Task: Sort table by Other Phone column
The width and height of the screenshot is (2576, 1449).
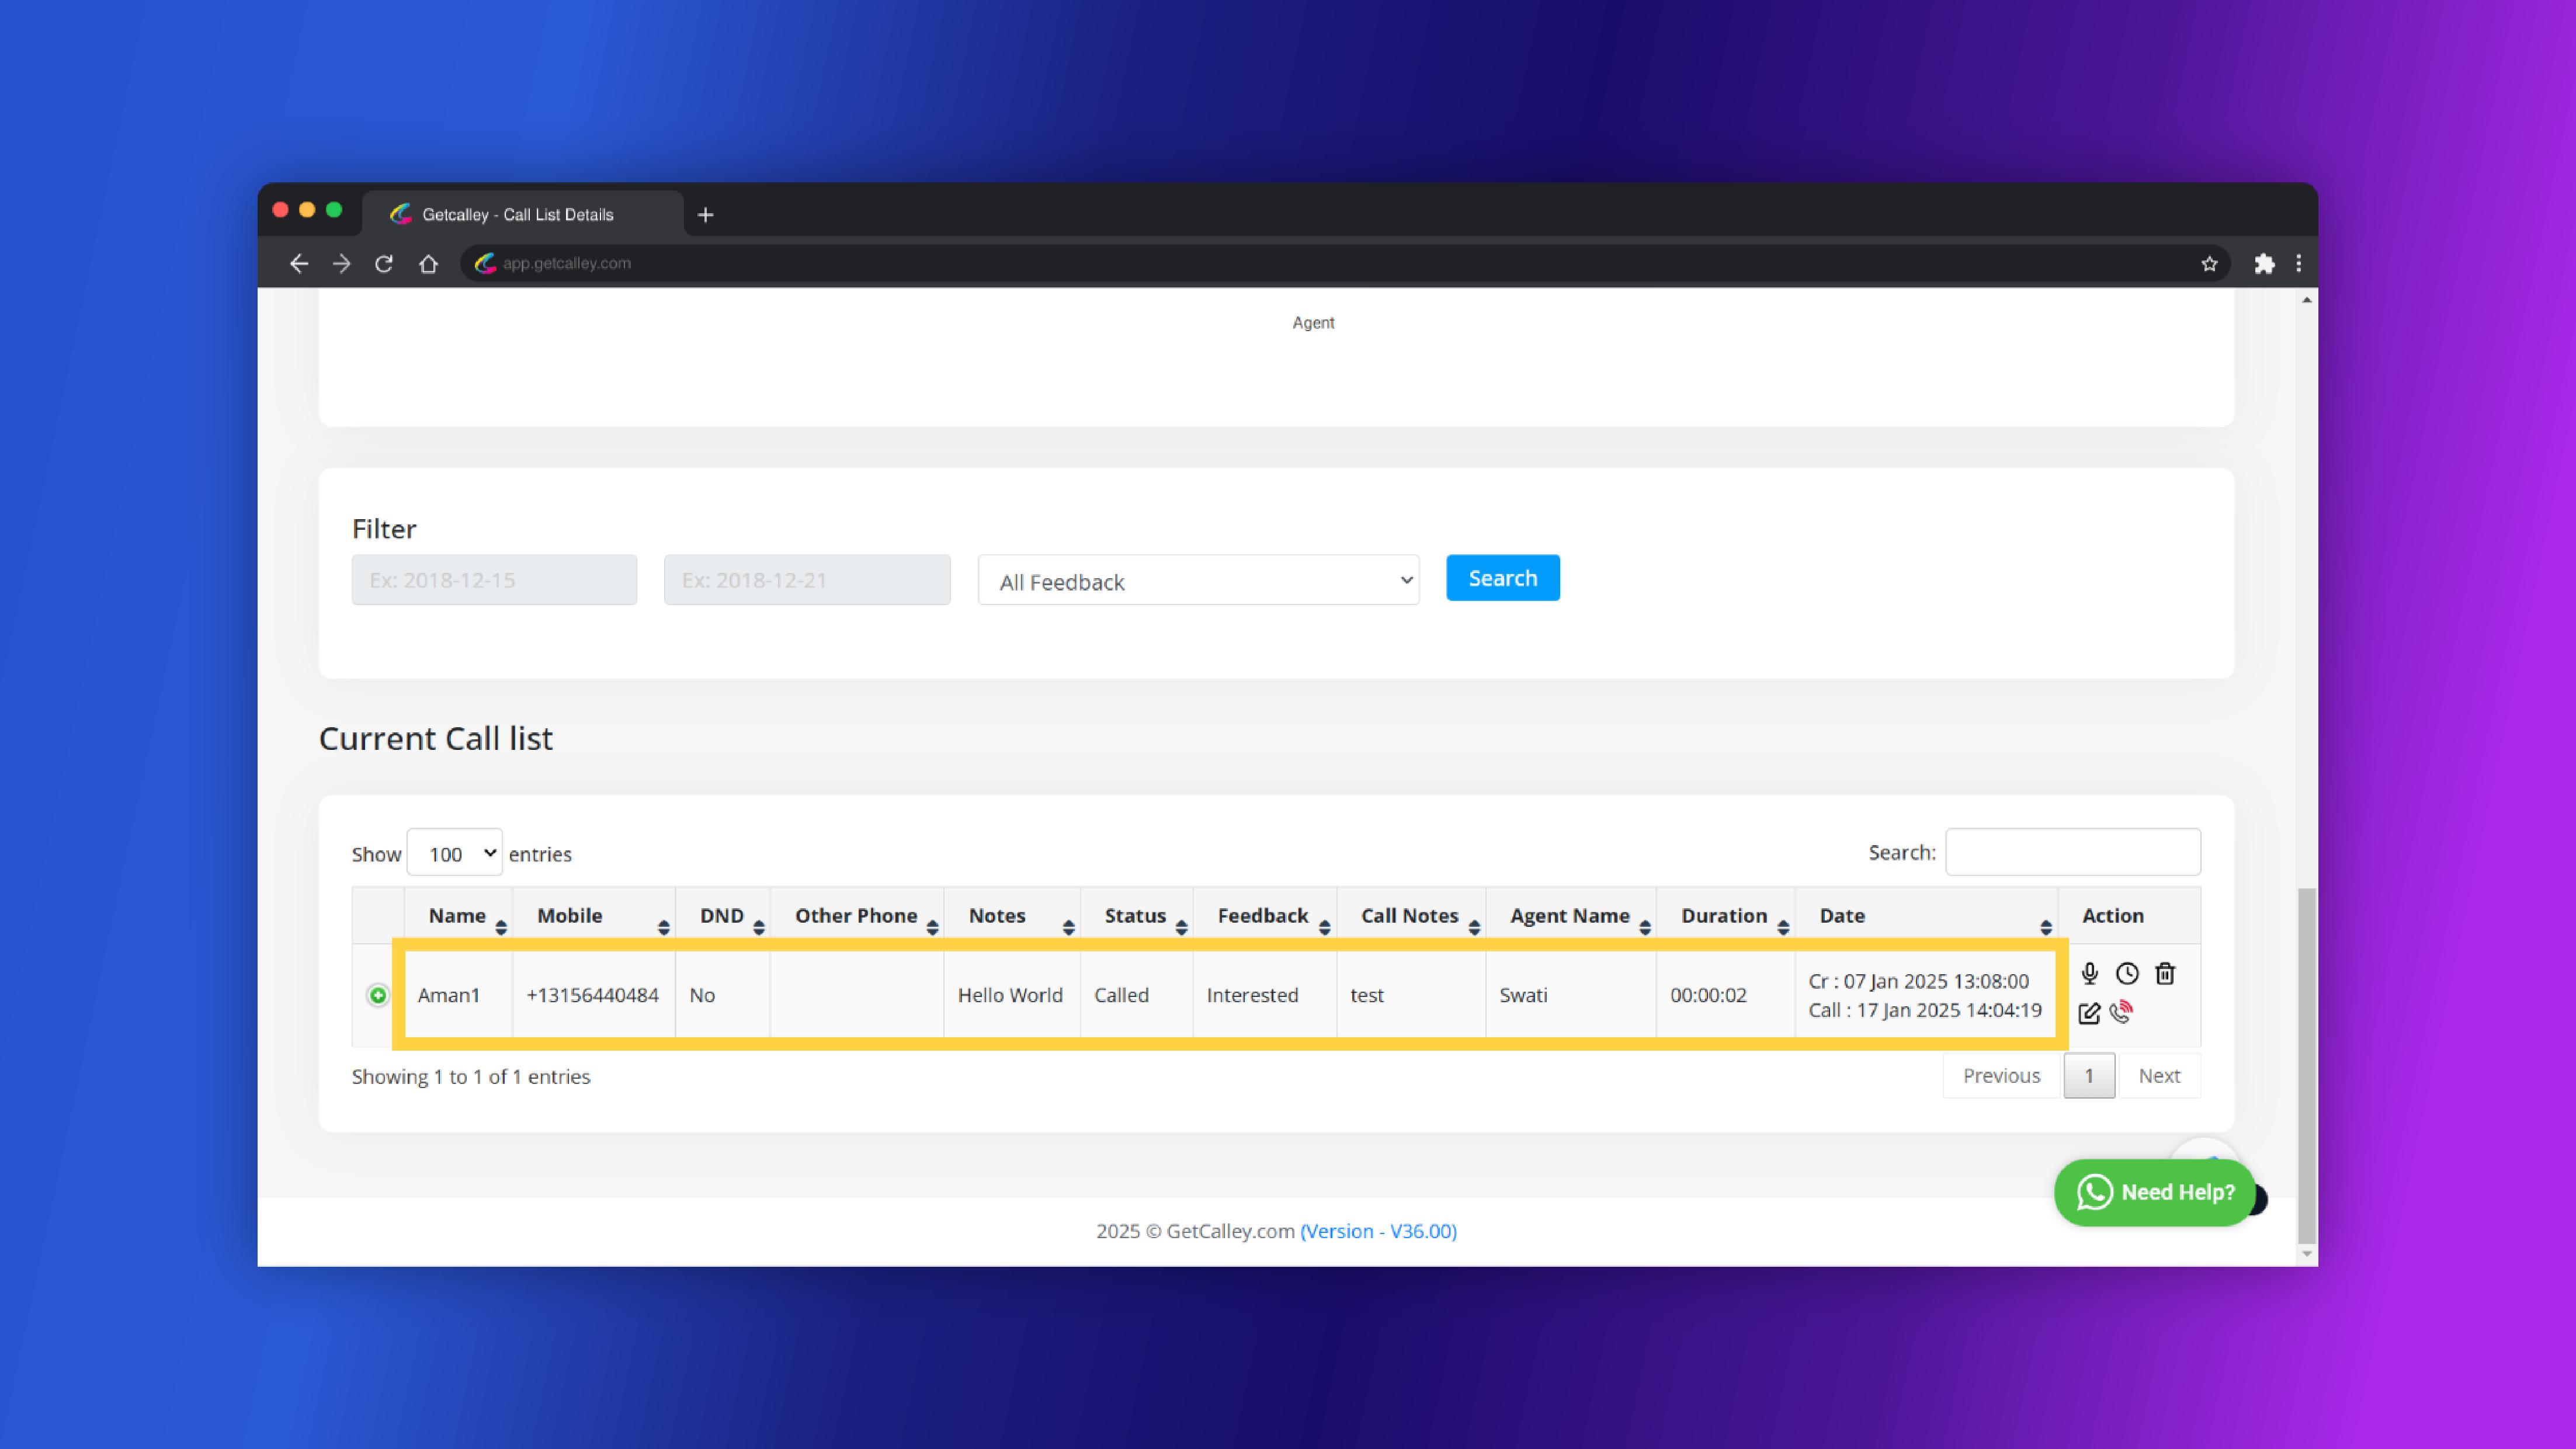Action: pyautogui.click(x=857, y=916)
